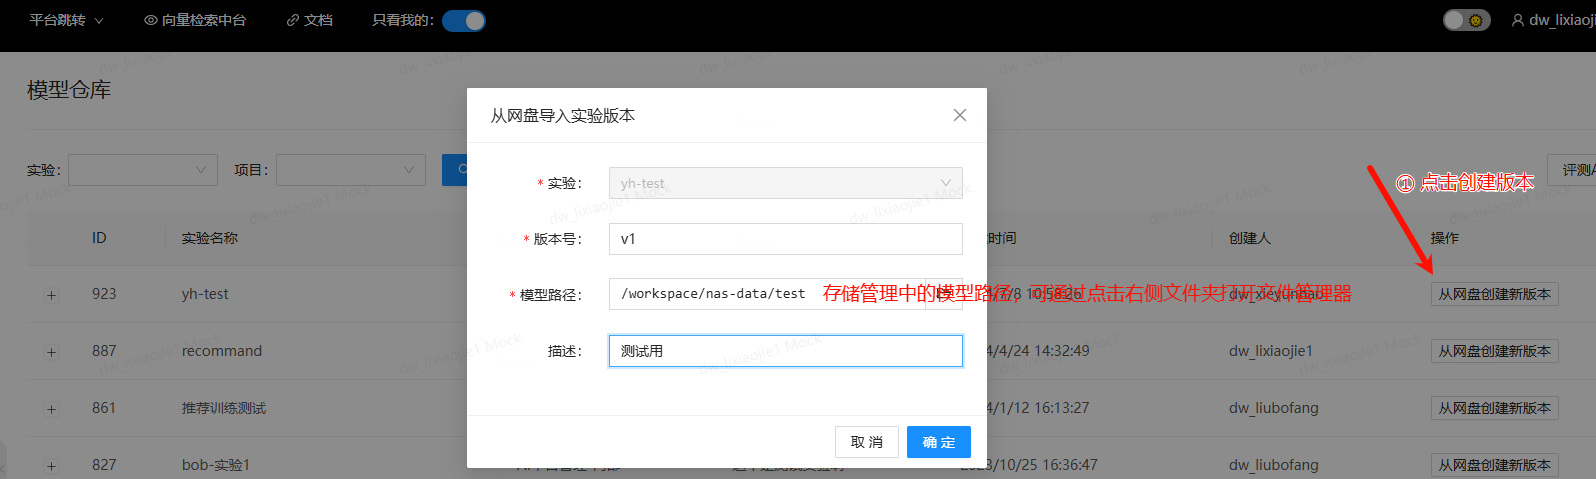Click the eye icon beside 向量检索中台
This screenshot has width=1596, height=479.
coord(151,20)
